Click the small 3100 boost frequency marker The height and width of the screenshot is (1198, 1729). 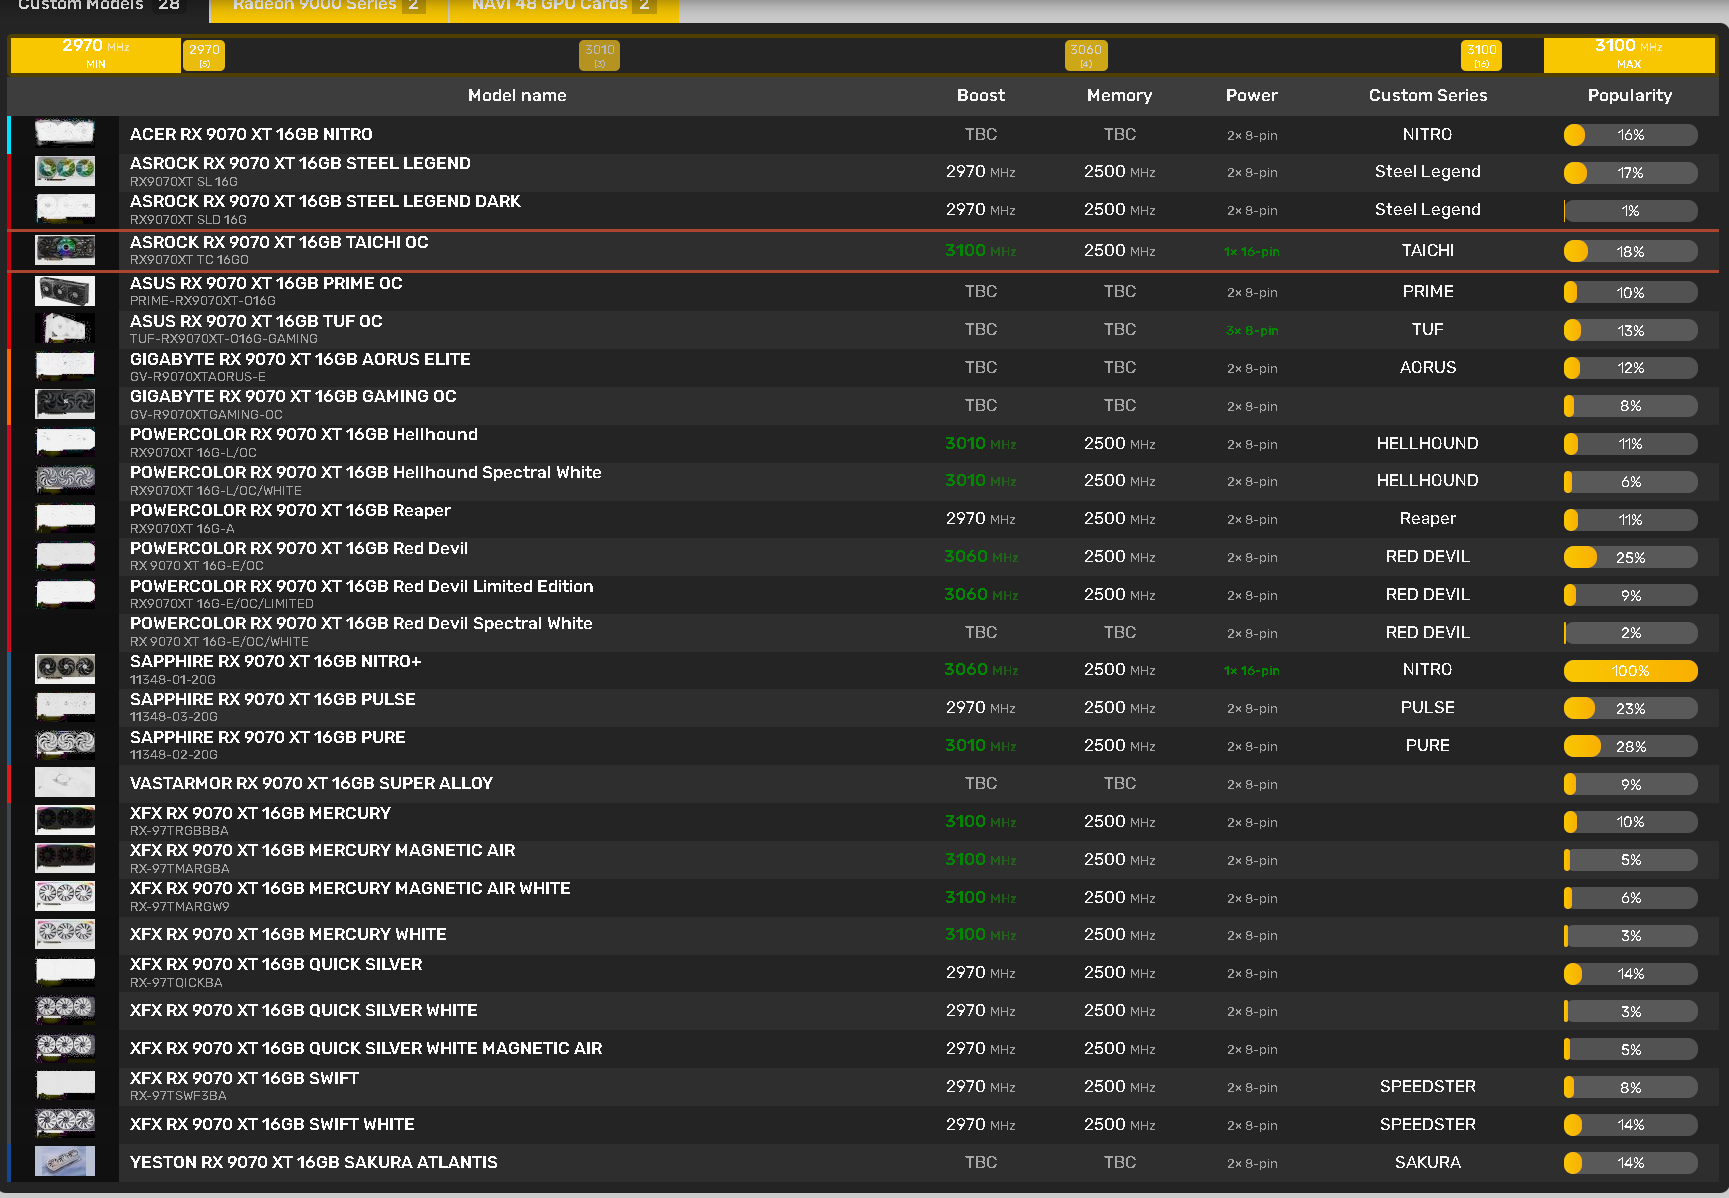click(x=1482, y=55)
